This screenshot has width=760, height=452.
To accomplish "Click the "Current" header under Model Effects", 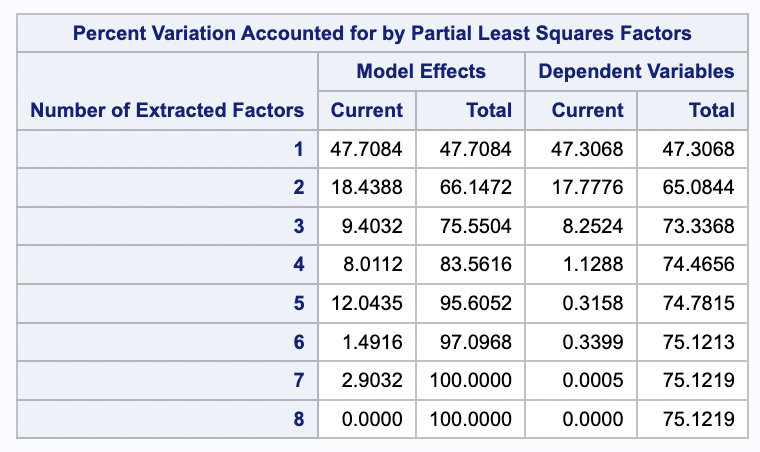I will tap(367, 110).
